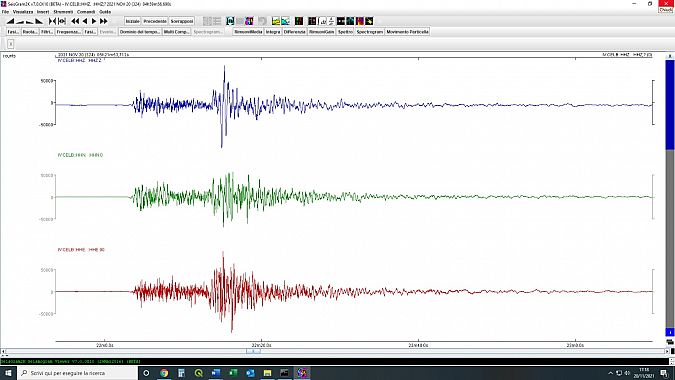Click the yellow star particle icon
The width and height of the screenshot is (675, 380).
[x=369, y=21]
